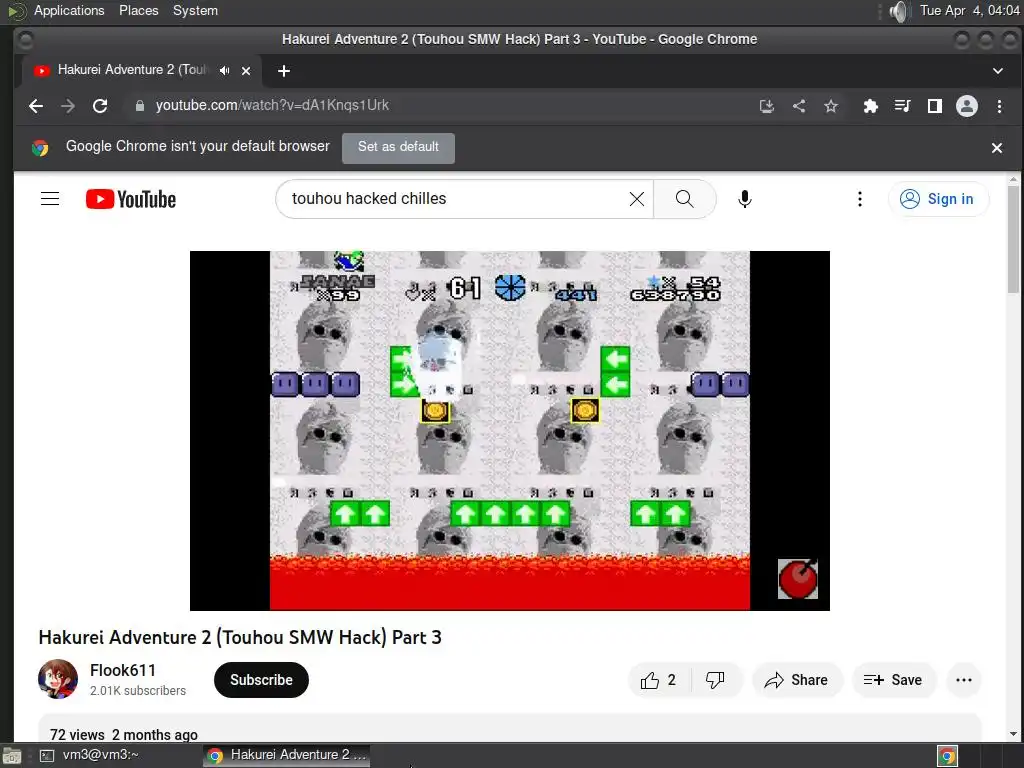Bookmark this page with the star
The image size is (1024, 768).
pyautogui.click(x=831, y=106)
